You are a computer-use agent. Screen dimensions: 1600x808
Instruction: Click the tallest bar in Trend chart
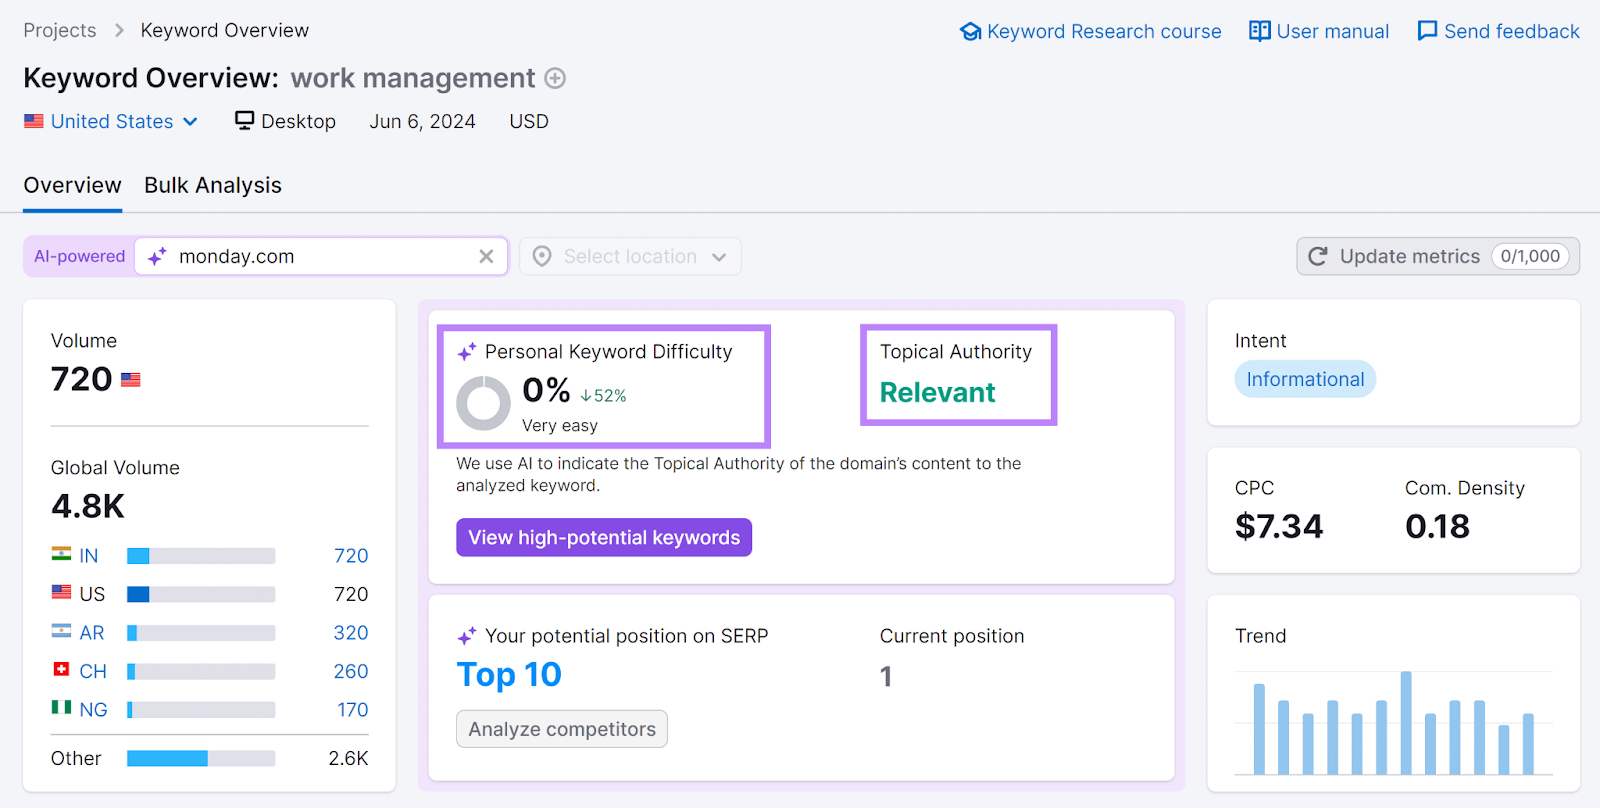point(1406,722)
